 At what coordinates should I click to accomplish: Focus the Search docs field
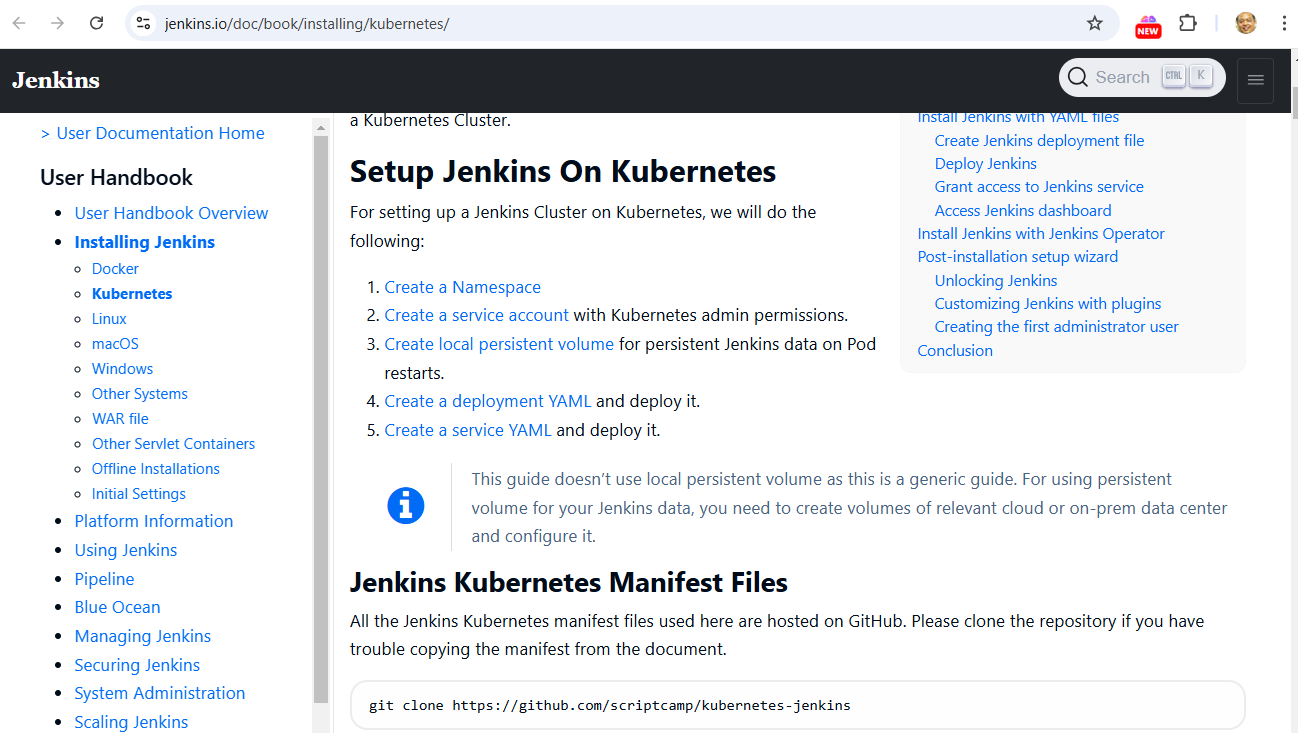[1142, 77]
